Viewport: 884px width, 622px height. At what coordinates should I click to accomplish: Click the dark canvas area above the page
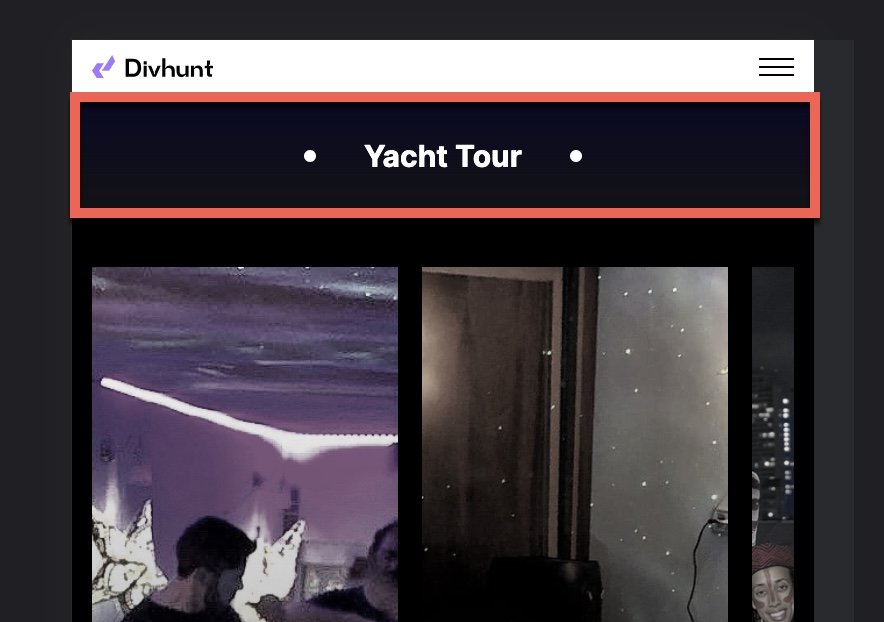[442, 19]
